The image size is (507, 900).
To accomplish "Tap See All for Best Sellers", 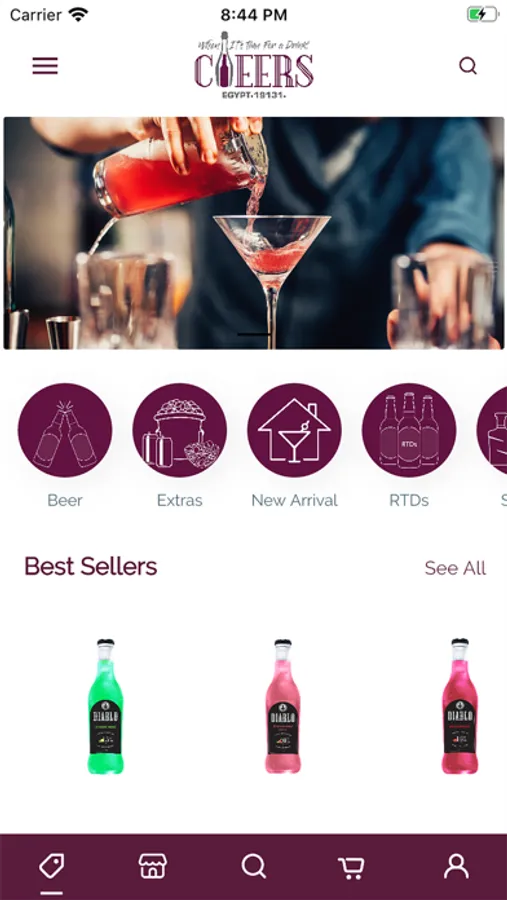I will [455, 568].
